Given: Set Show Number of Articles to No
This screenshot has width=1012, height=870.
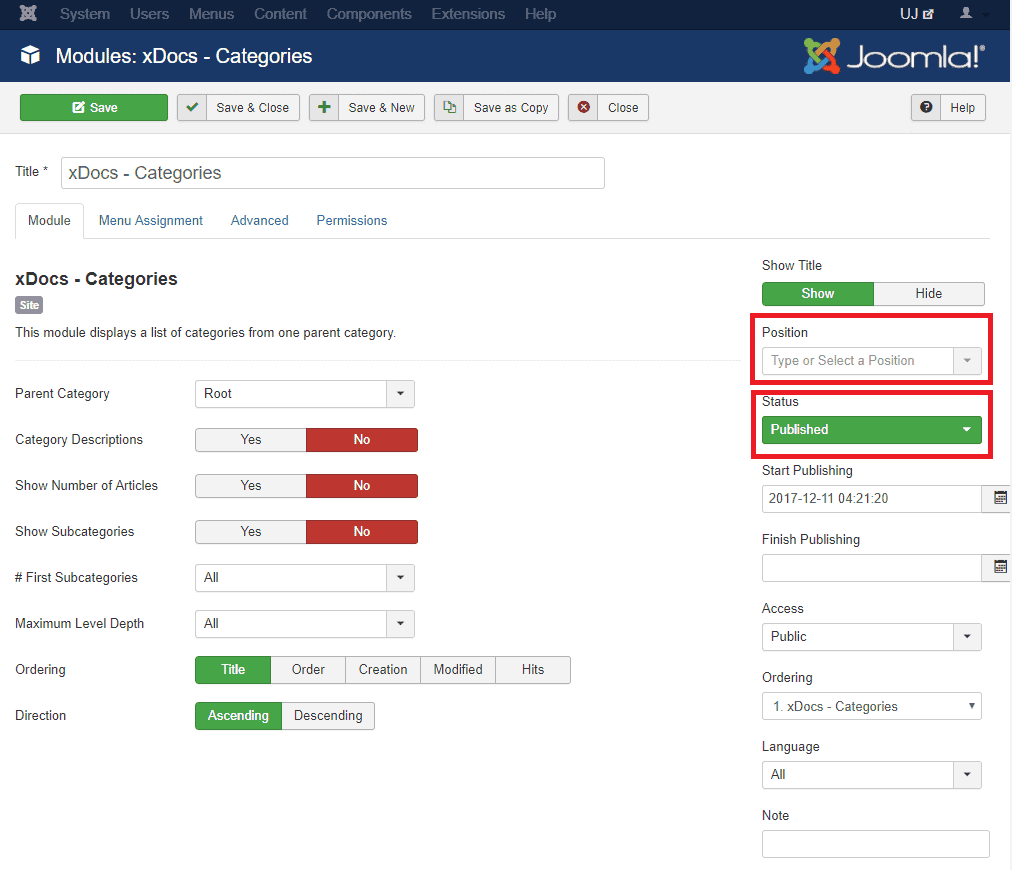Looking at the screenshot, I should click(361, 485).
